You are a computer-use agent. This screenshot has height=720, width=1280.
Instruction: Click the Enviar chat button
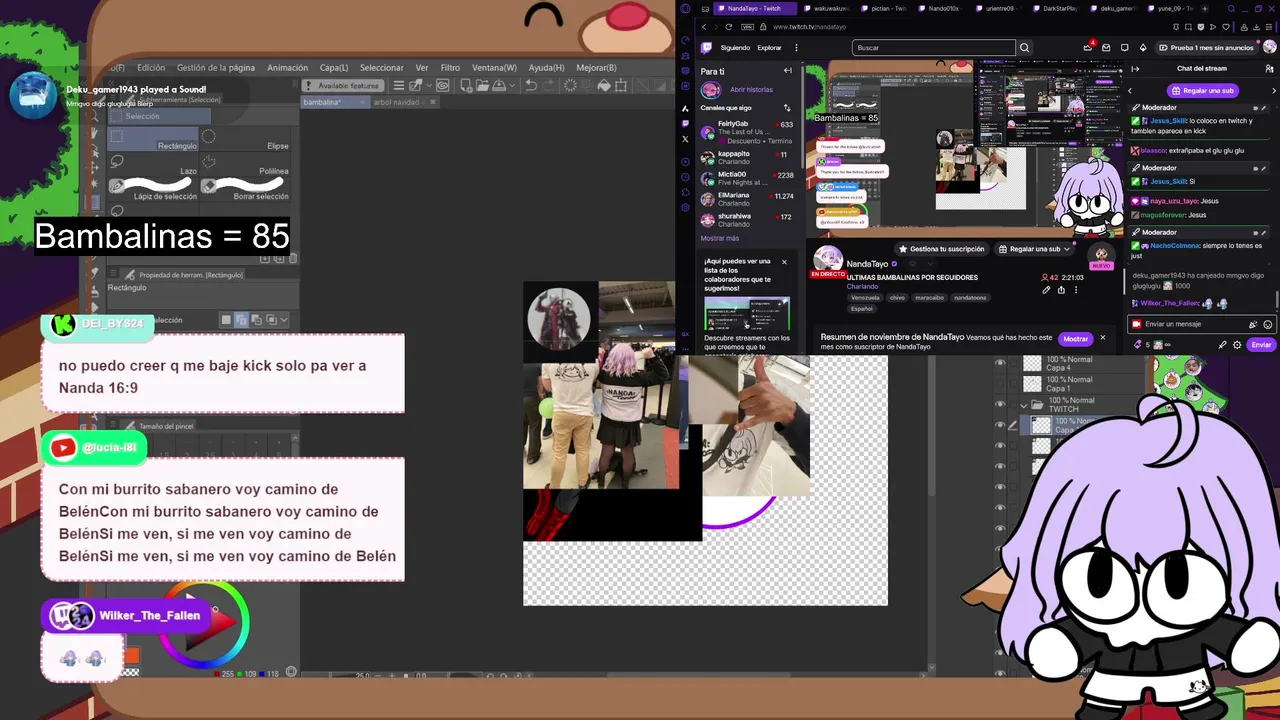[1261, 345]
